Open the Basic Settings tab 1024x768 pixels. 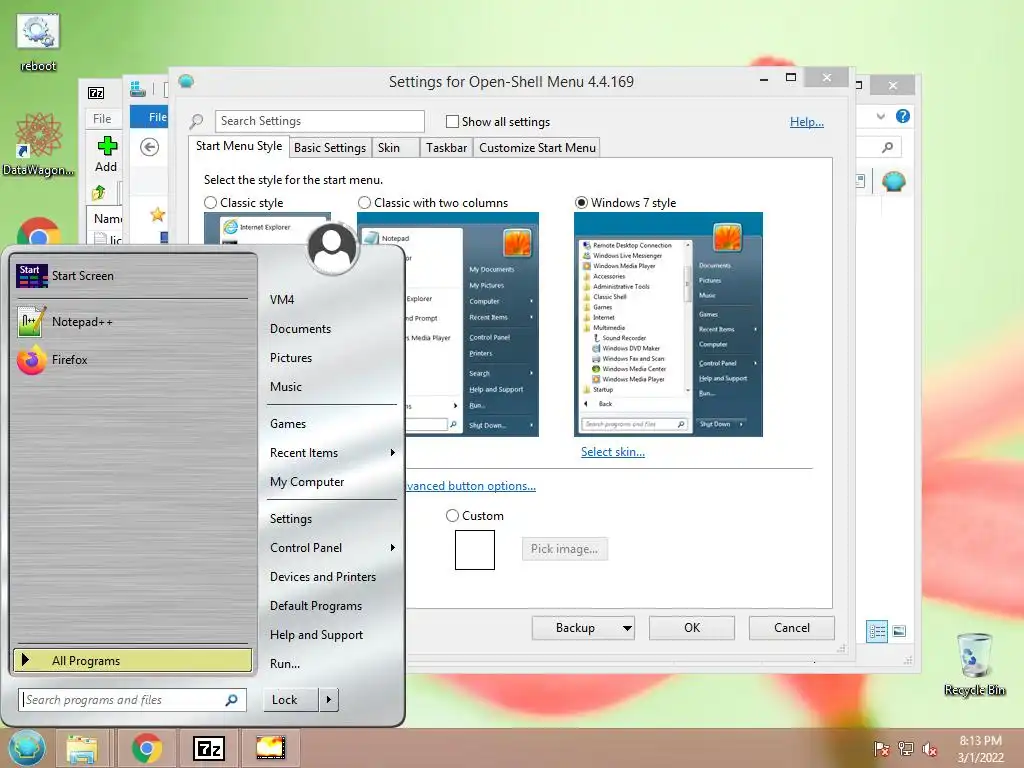(x=330, y=148)
